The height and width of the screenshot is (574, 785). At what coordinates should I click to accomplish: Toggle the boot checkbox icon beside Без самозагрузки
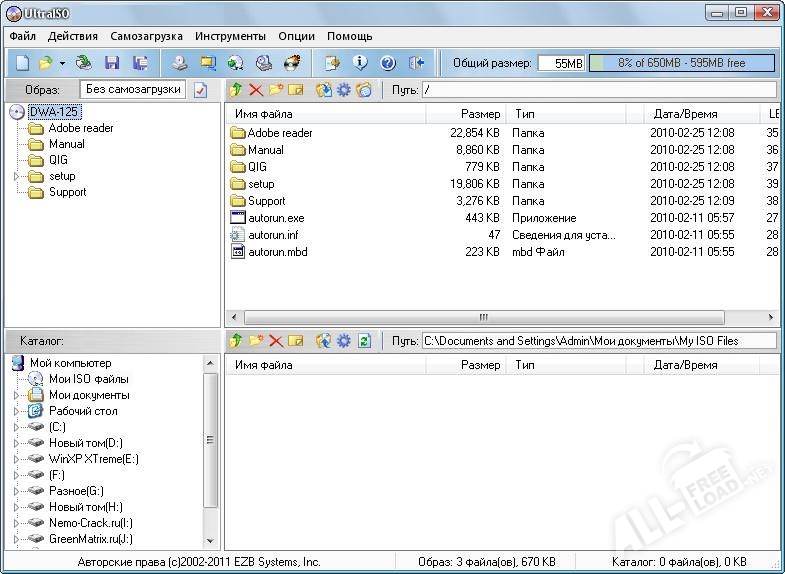(200, 90)
